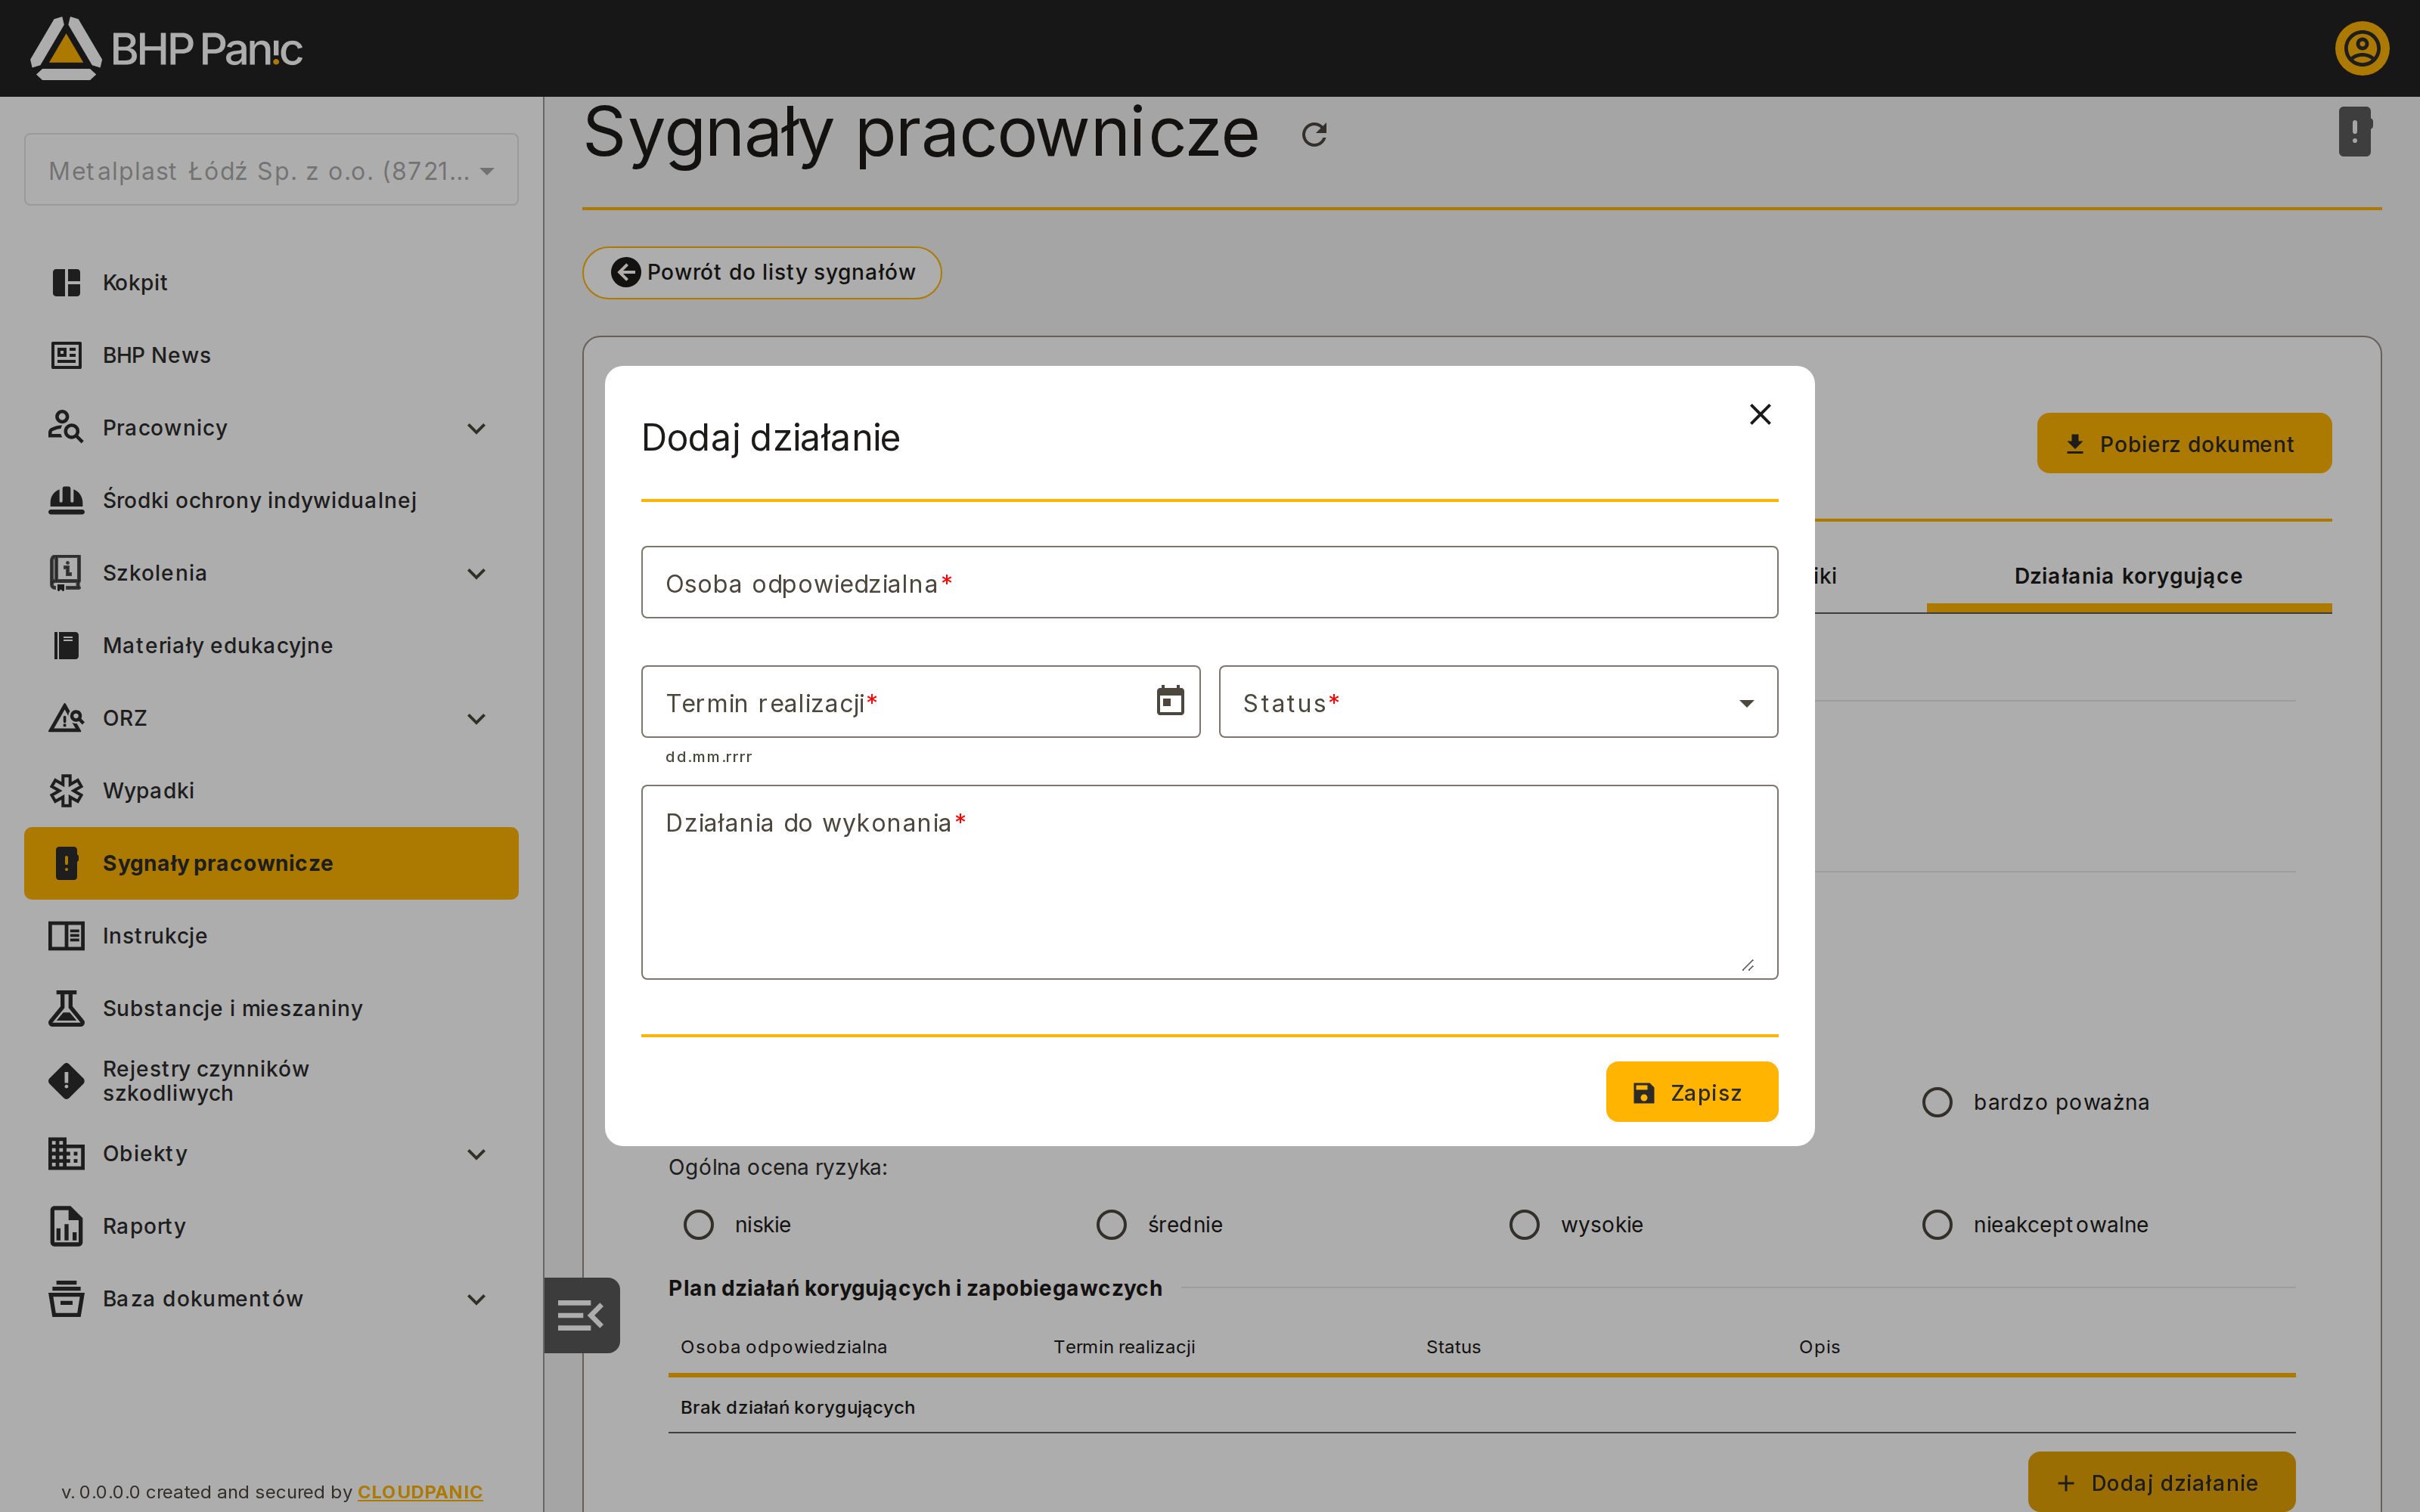Image resolution: width=2420 pixels, height=1512 pixels.
Task: Click the hard hat icon for Środki ochrony
Action: tap(66, 500)
